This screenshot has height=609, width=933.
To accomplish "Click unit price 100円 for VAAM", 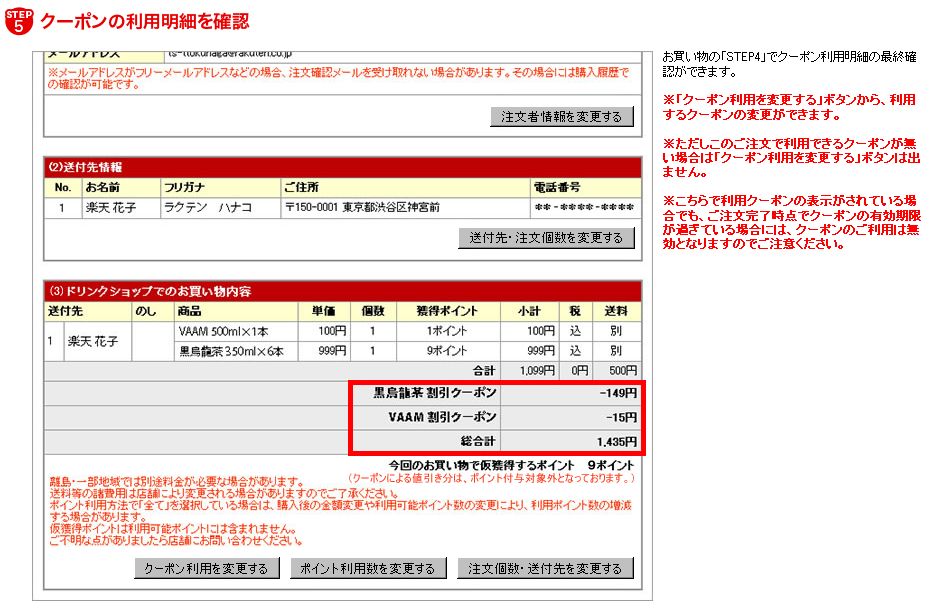I will tap(332, 330).
